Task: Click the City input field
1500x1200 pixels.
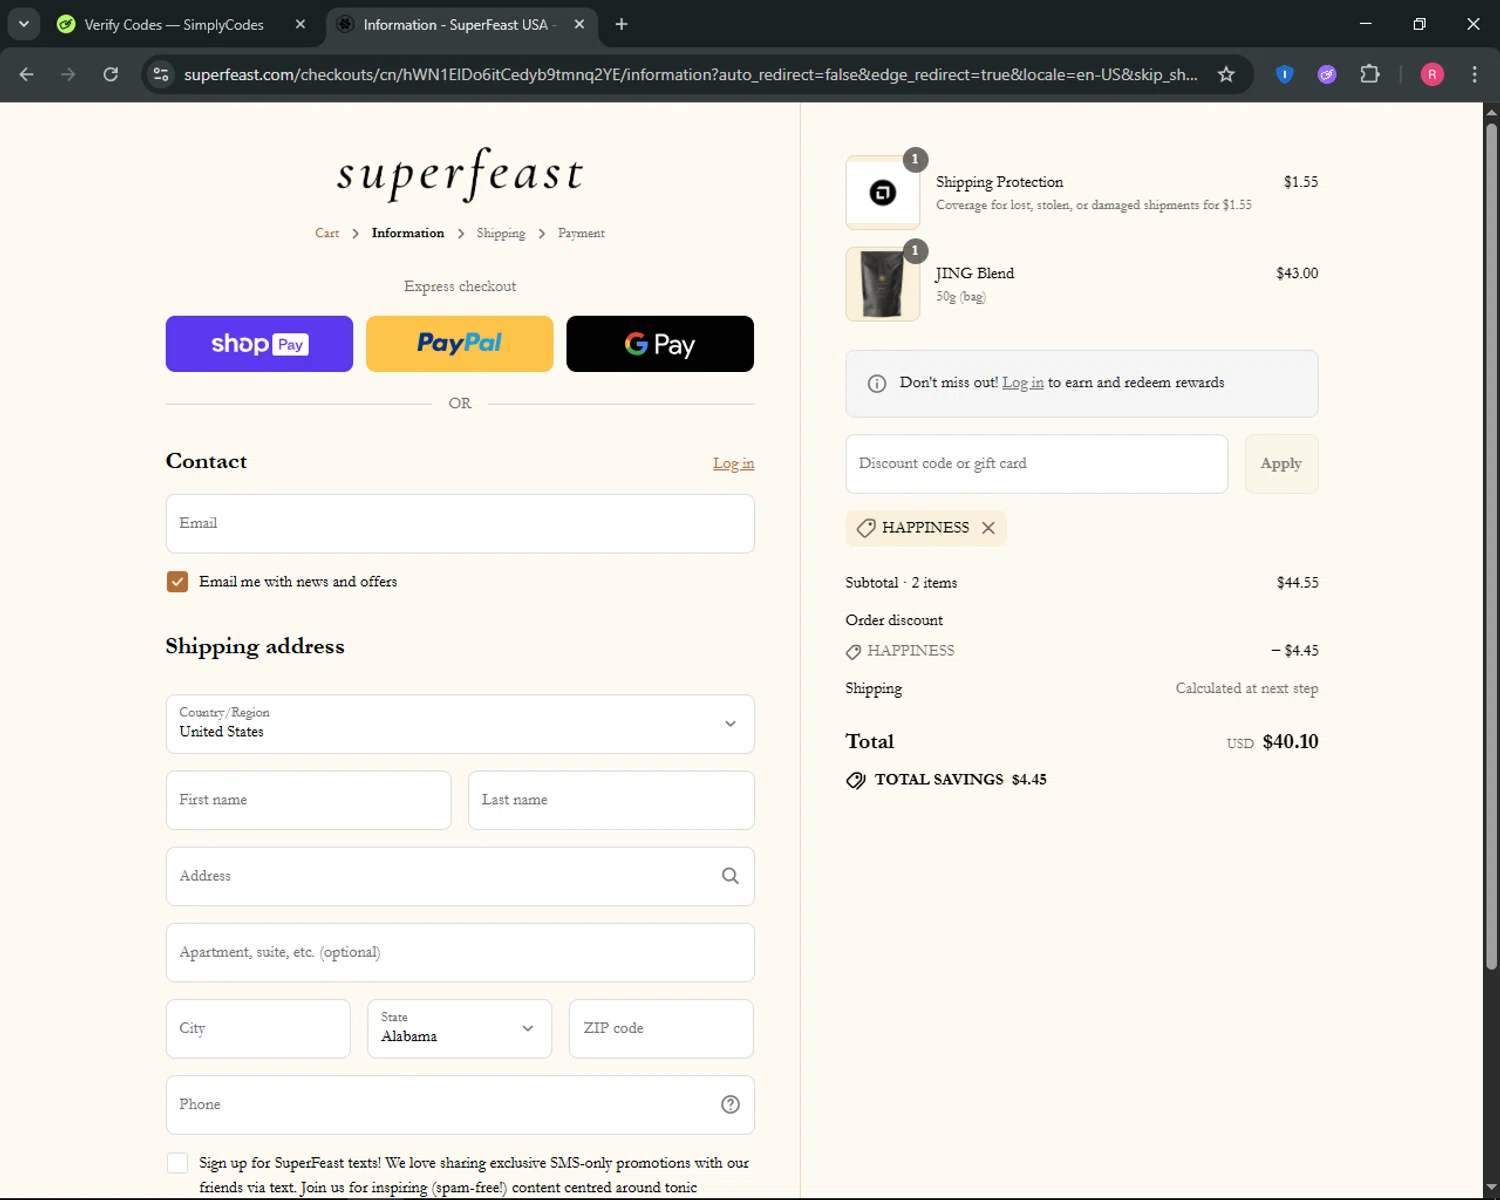Action: 258,1028
